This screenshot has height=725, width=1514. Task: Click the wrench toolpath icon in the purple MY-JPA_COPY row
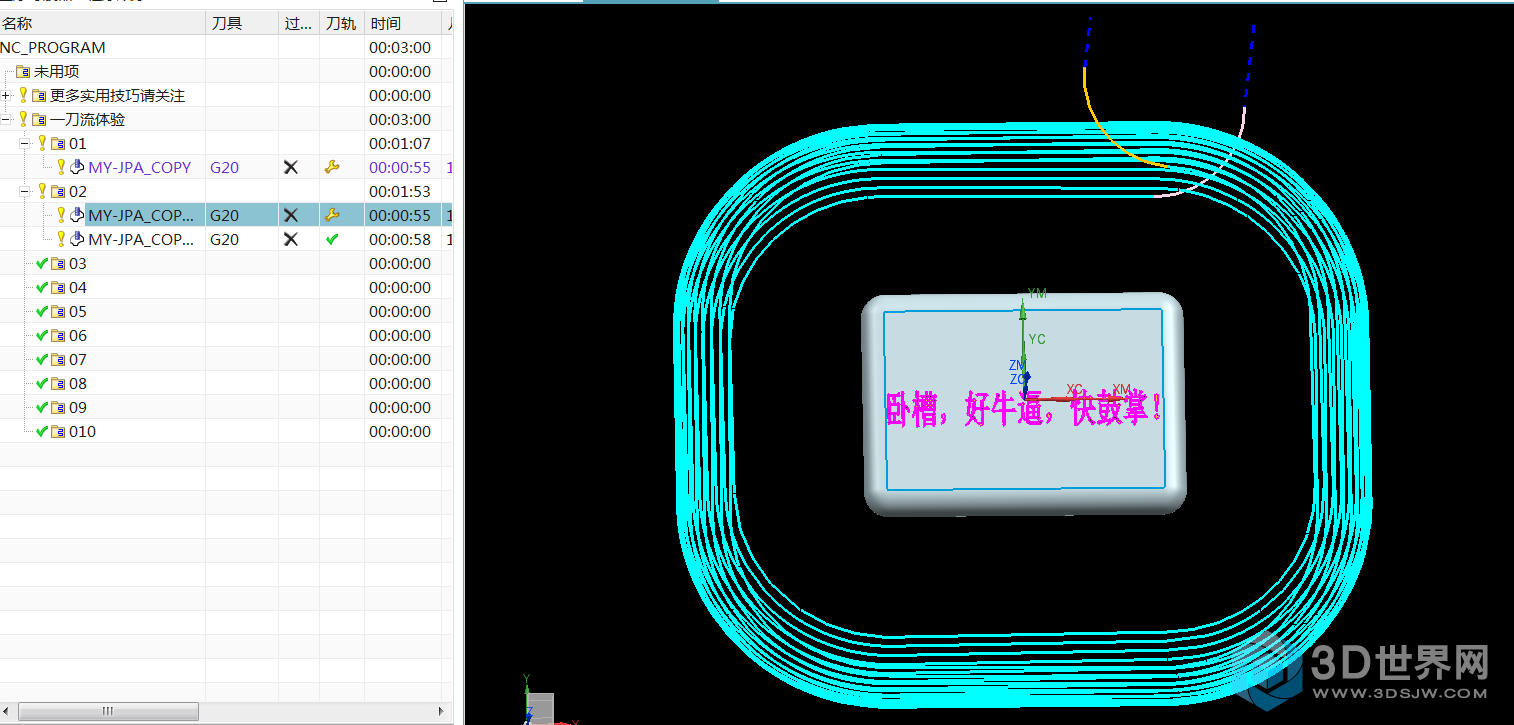333,168
